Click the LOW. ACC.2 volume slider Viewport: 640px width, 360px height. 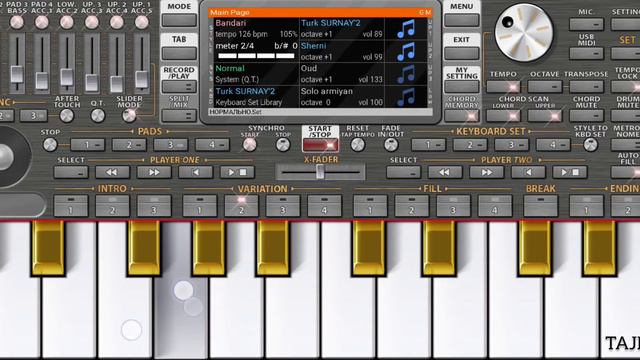[x=67, y=77]
